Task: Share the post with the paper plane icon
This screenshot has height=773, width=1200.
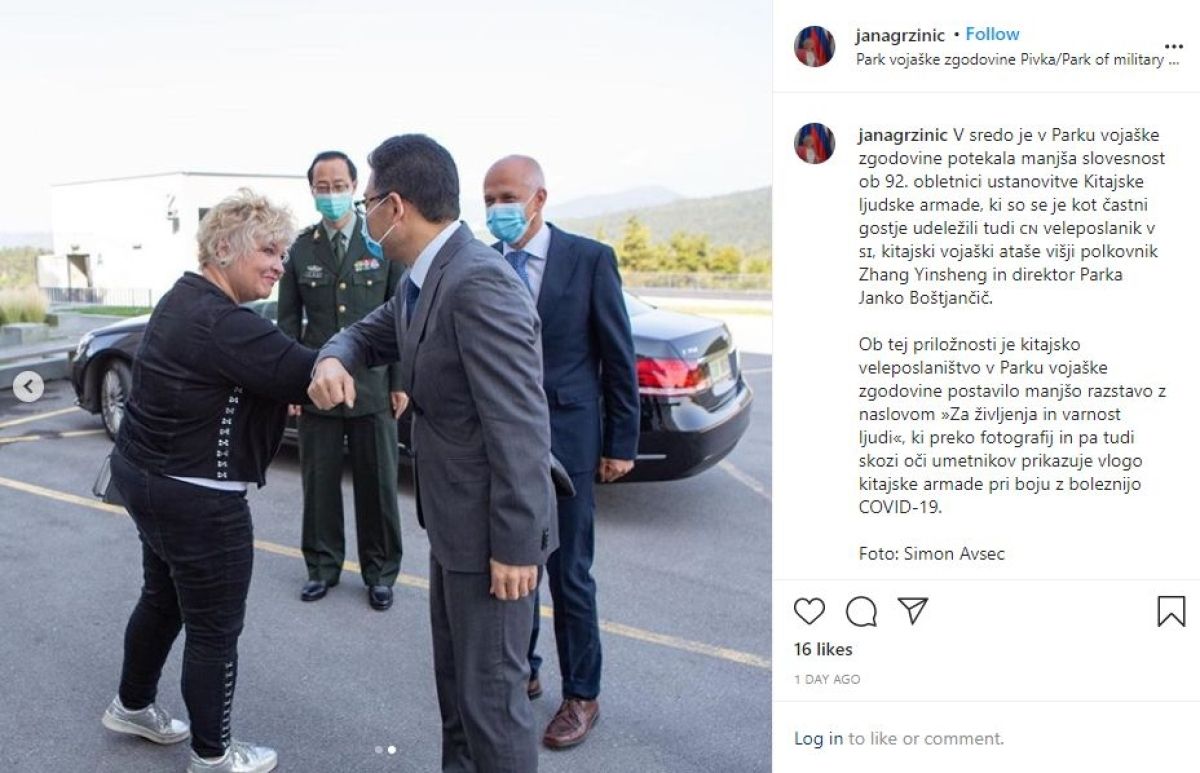Action: tap(912, 611)
